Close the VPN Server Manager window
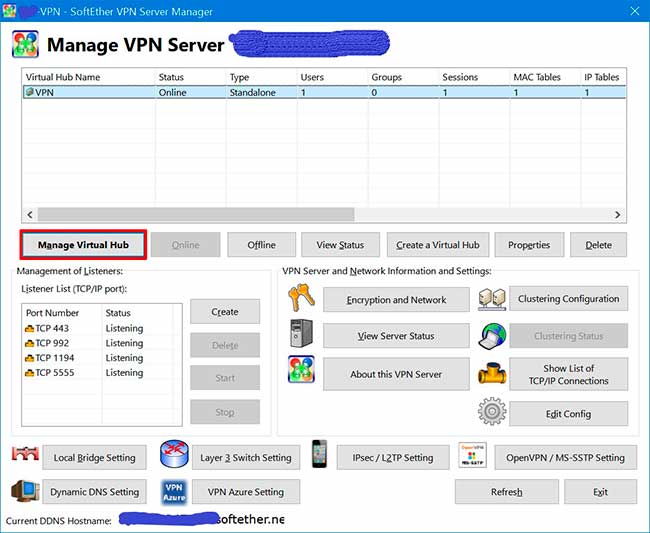This screenshot has width=650, height=533. pyautogui.click(x=635, y=11)
